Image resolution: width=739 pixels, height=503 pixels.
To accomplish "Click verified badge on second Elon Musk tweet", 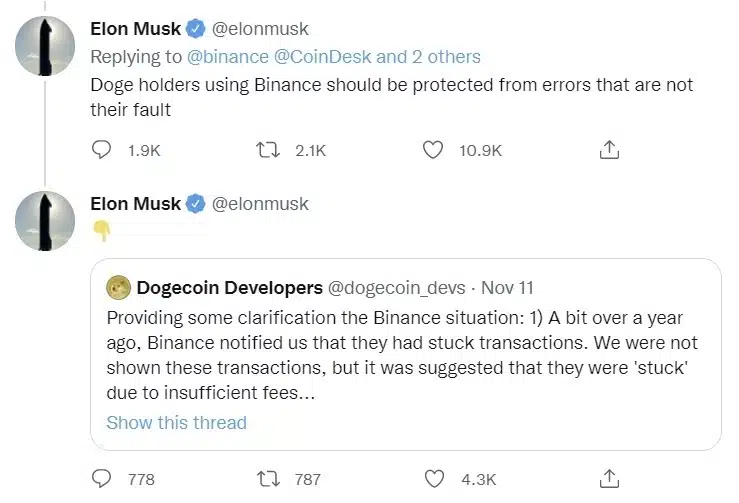I will pyautogui.click(x=196, y=204).
